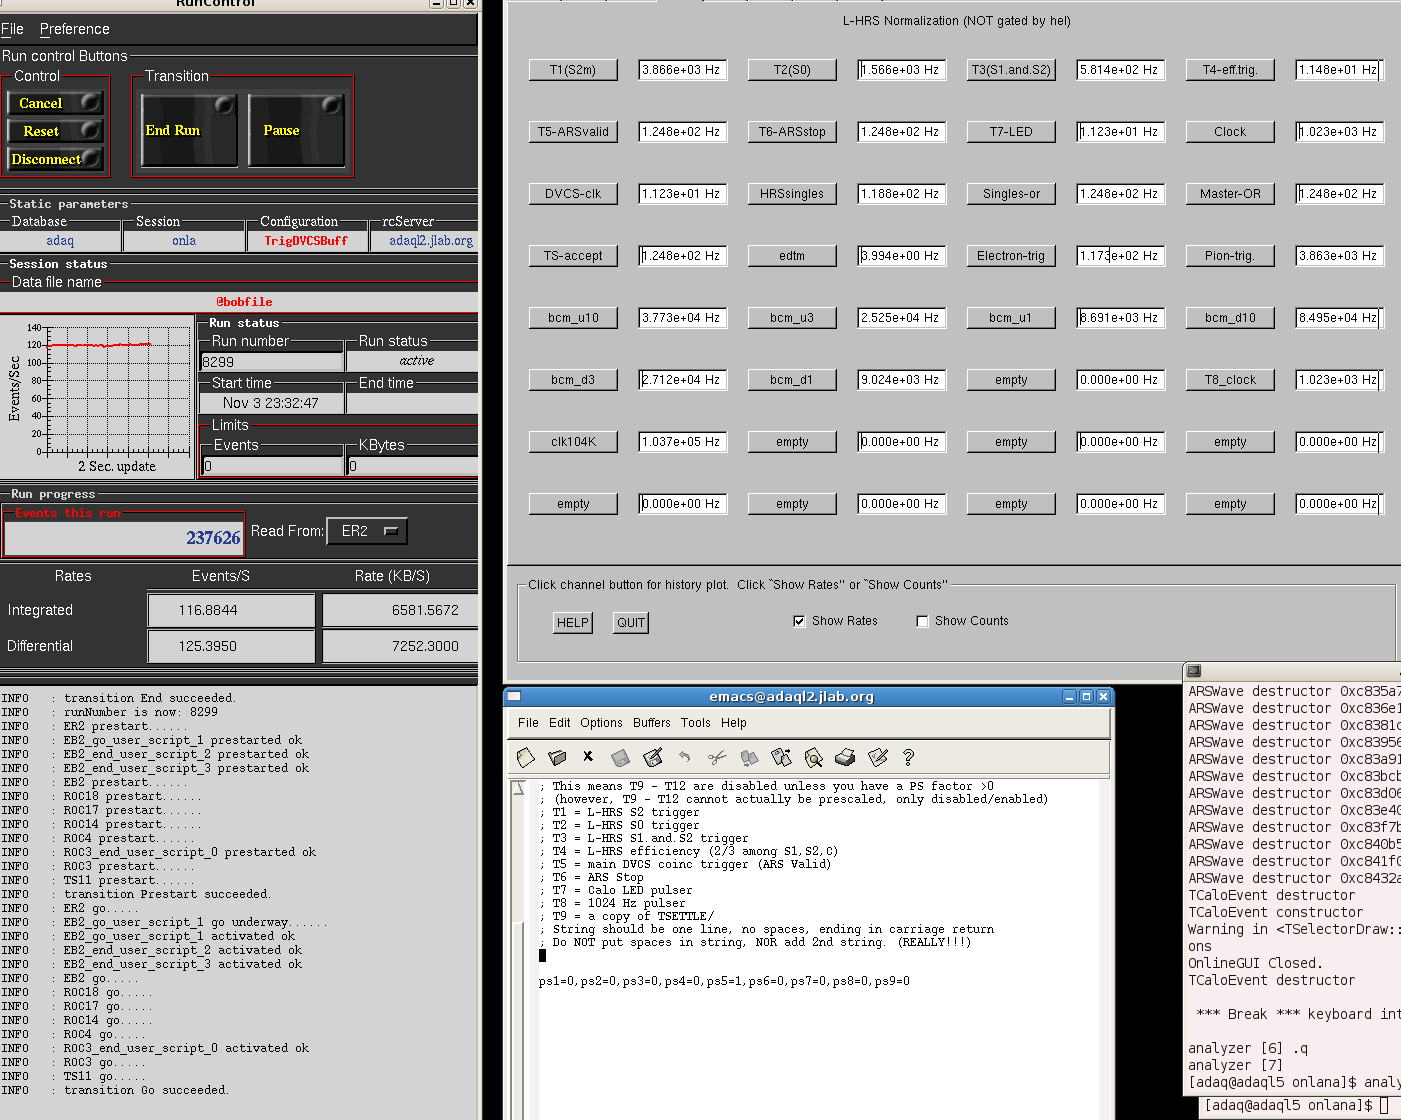The width and height of the screenshot is (1401, 1120).
Task: Open the emacs window menu icon in title bar
Action: point(514,697)
